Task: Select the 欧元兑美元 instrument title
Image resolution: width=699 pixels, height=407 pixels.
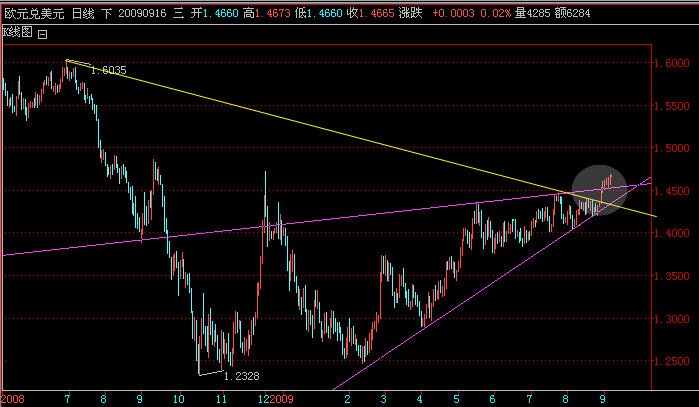Action: point(34,13)
